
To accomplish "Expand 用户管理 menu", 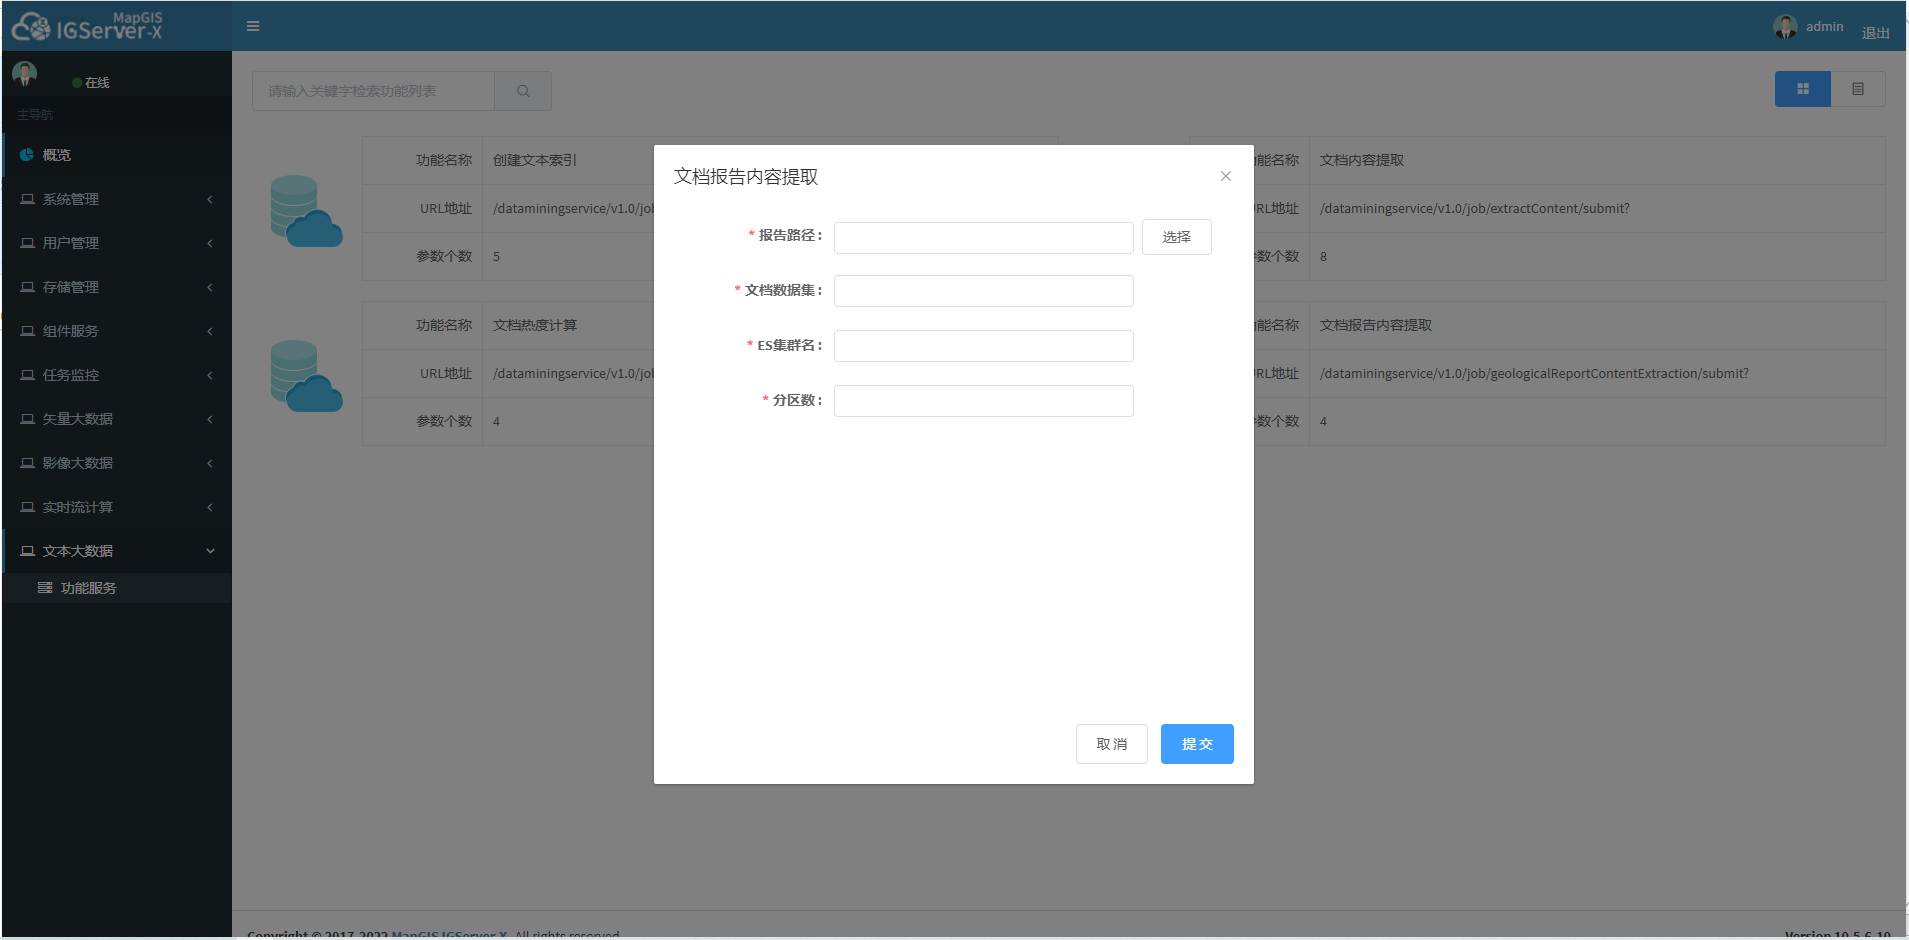I will coord(116,243).
